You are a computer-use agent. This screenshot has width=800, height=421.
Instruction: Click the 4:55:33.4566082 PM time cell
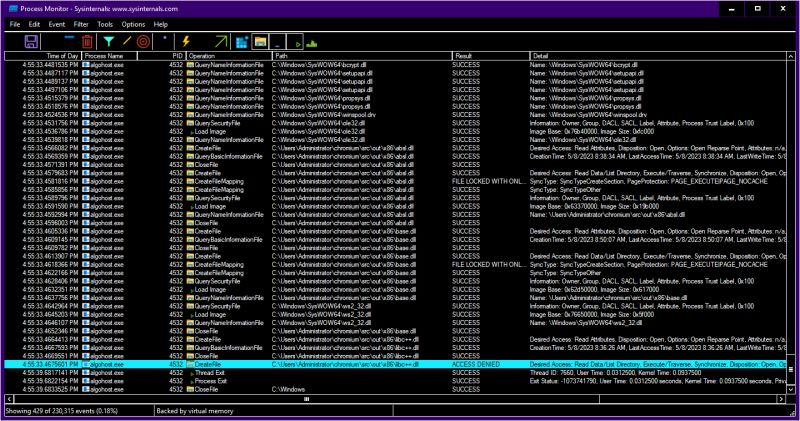click(x=50, y=148)
